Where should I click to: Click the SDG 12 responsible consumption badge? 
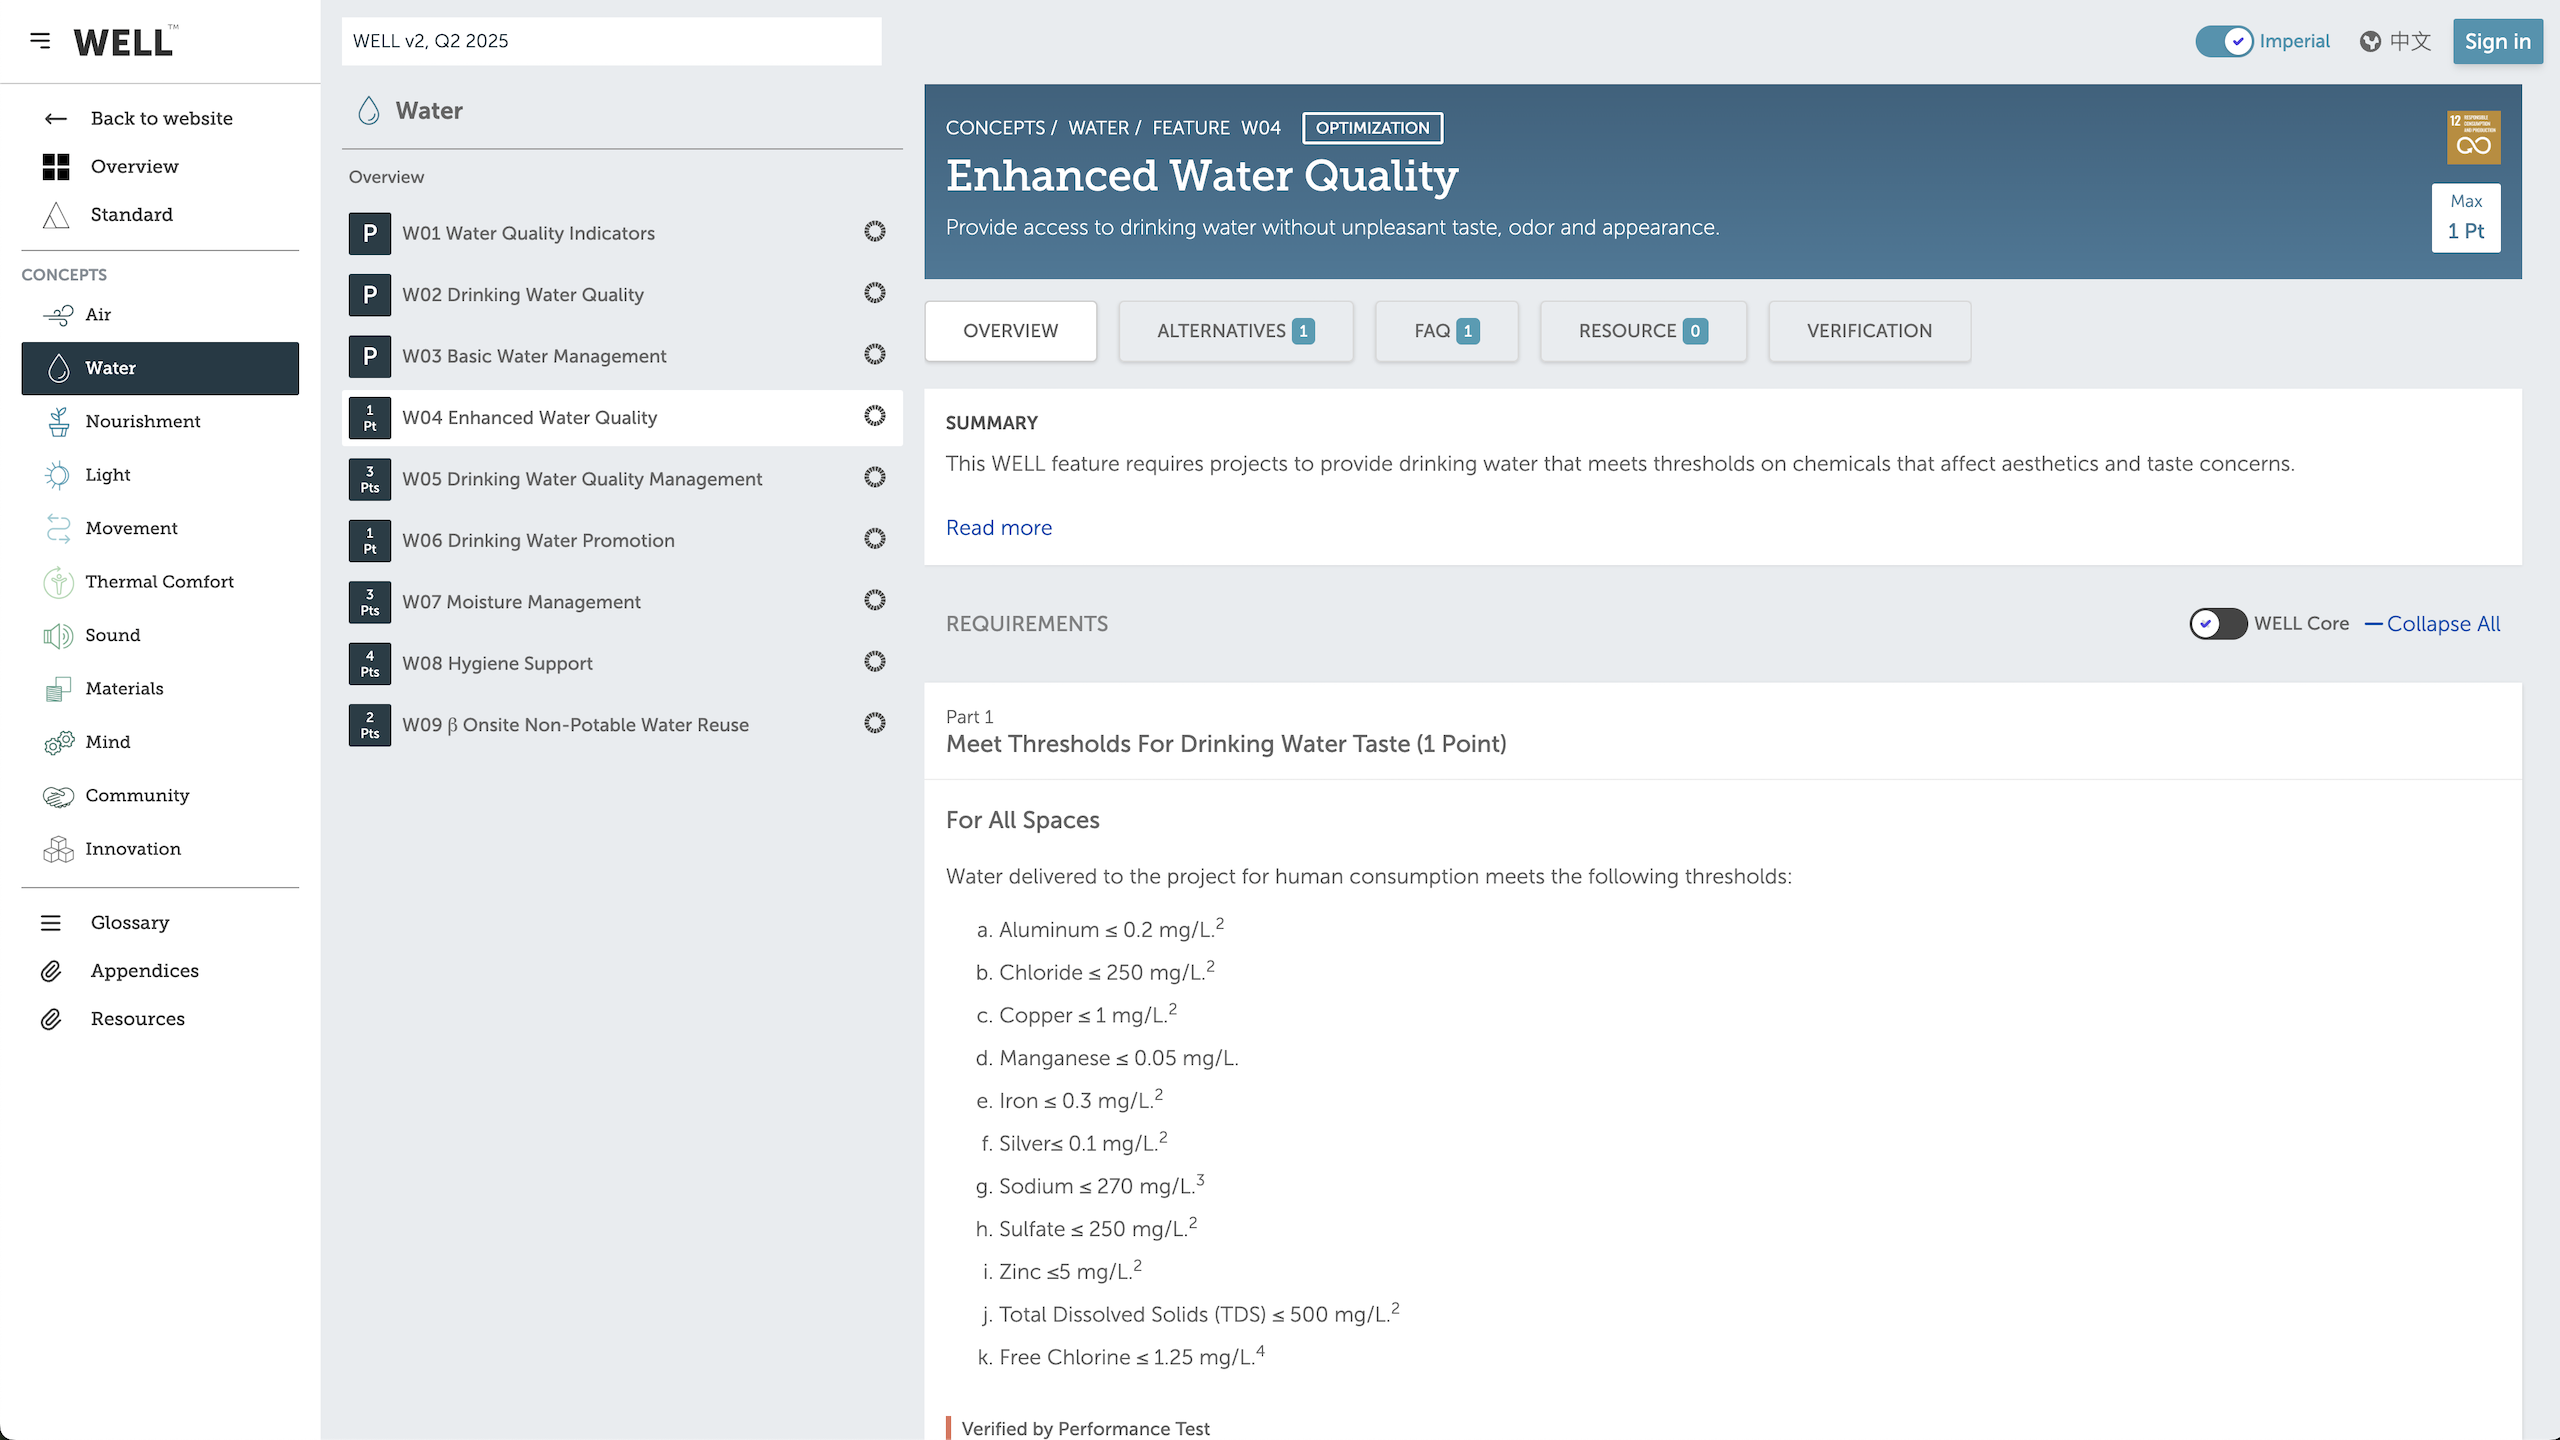pos(2473,137)
